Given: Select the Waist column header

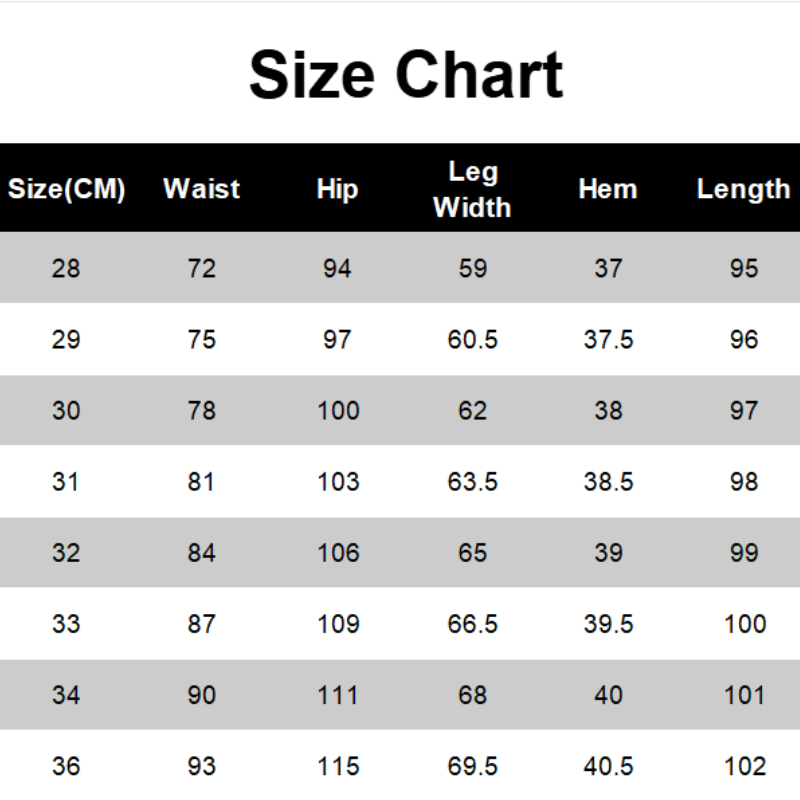Looking at the screenshot, I should click(202, 189).
